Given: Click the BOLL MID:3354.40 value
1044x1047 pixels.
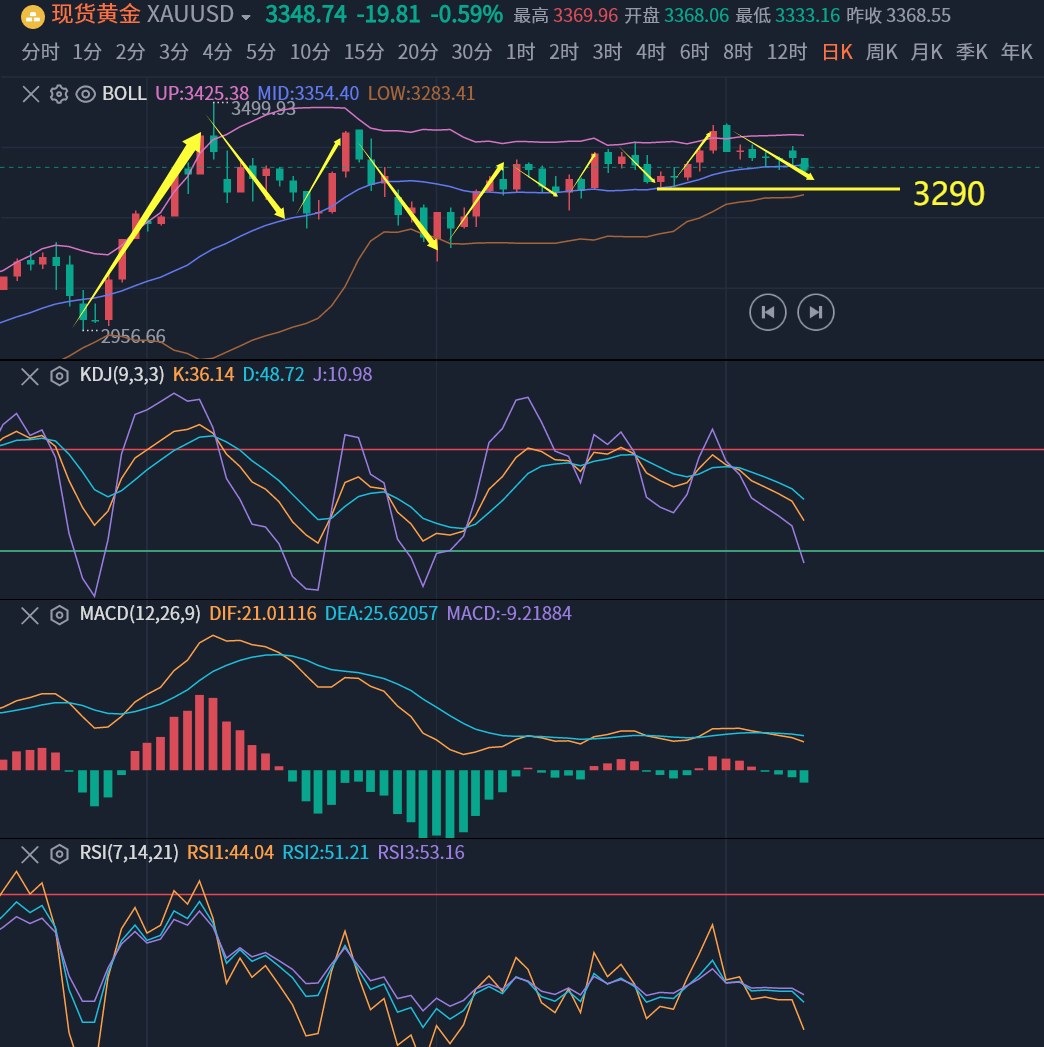Looking at the screenshot, I should pyautogui.click(x=308, y=93).
